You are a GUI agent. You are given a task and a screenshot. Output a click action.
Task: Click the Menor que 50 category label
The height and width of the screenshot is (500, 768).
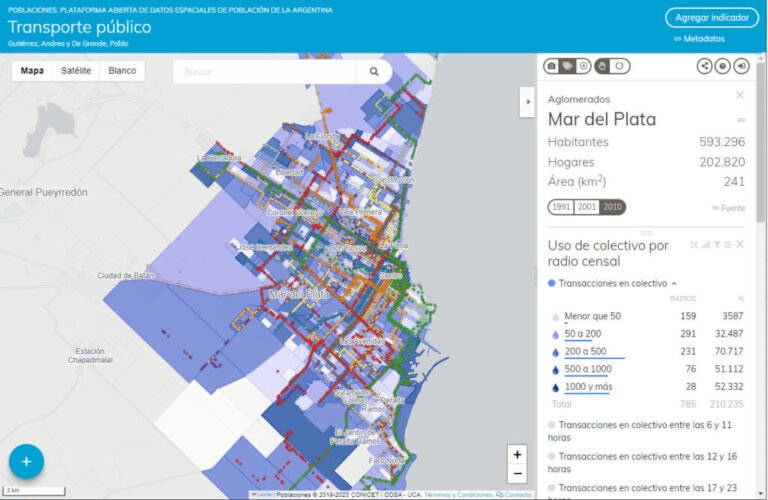coord(593,316)
